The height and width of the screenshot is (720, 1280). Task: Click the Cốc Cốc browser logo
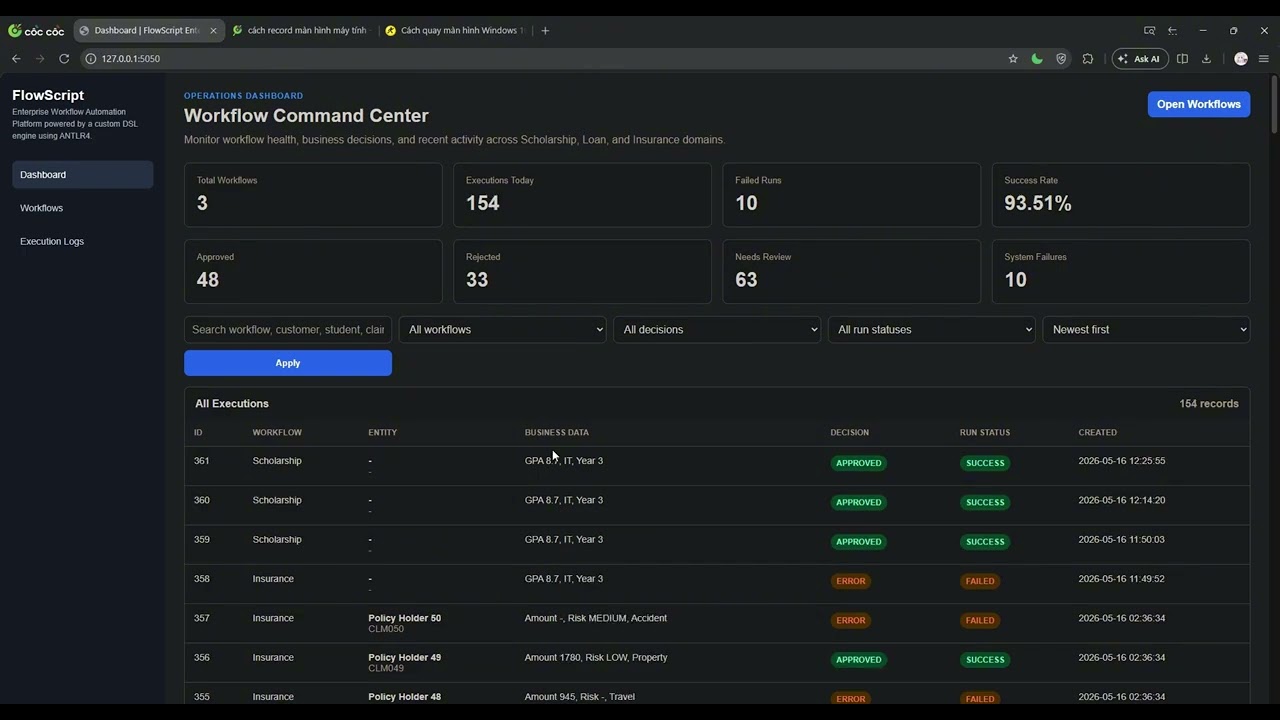pyautogui.click(x=36, y=31)
